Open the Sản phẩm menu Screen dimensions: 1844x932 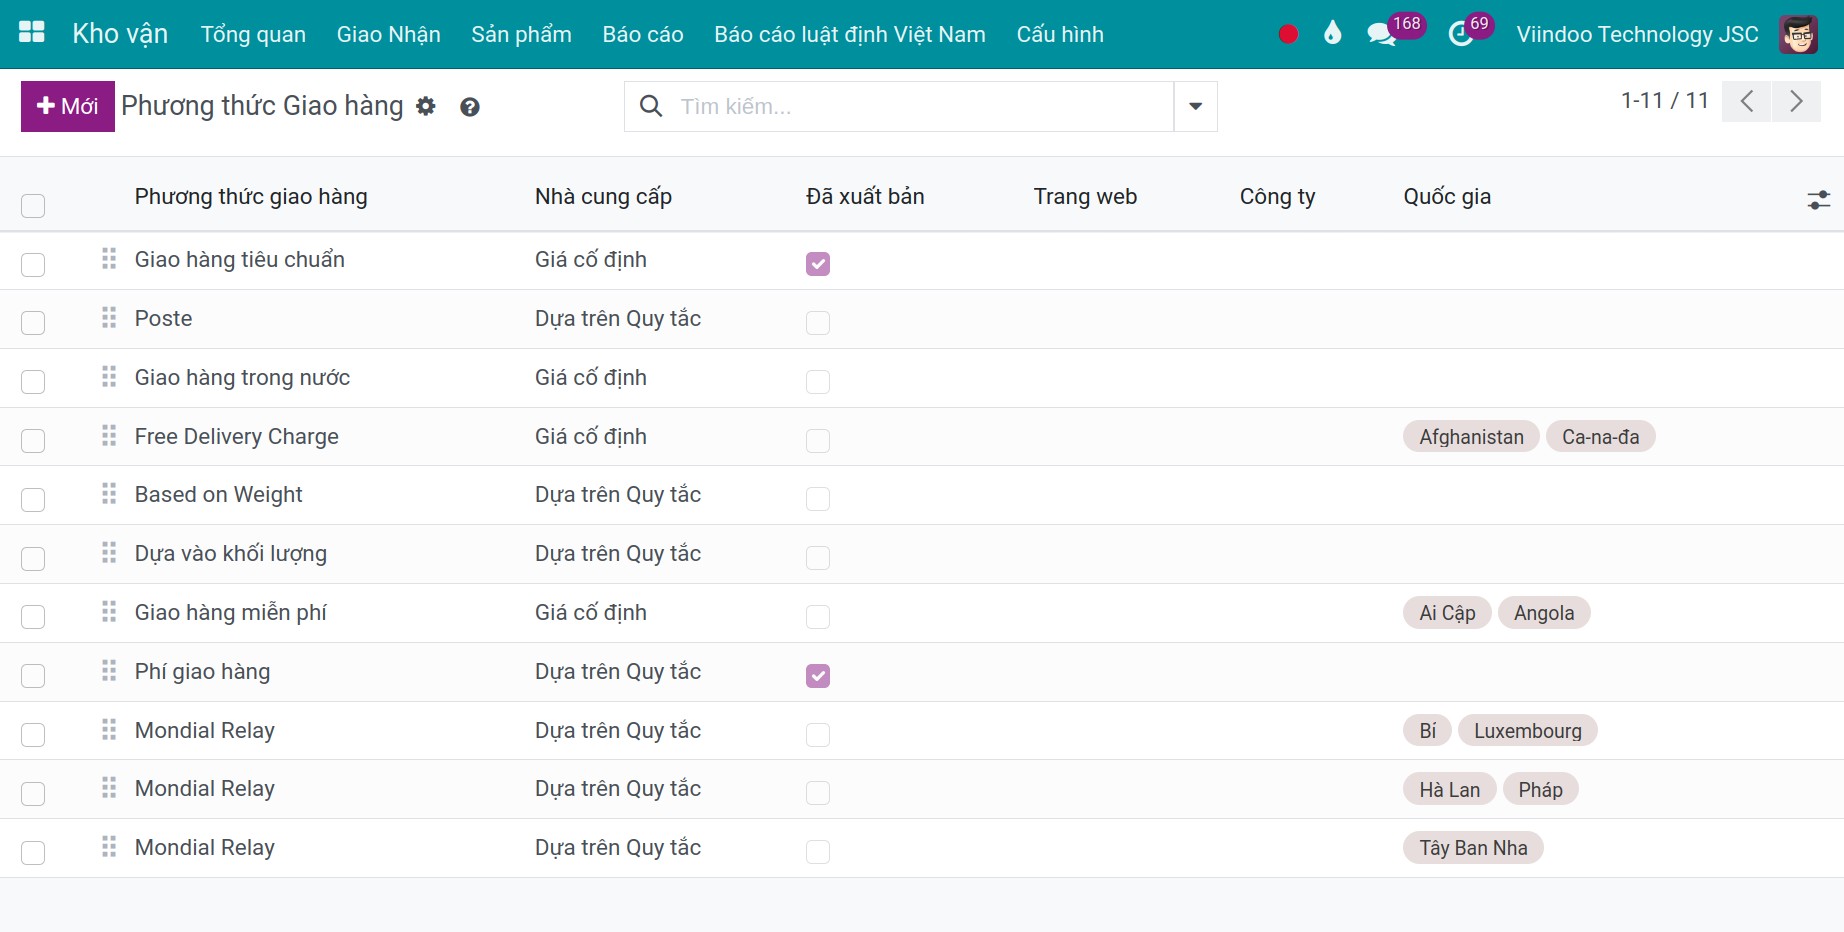pyautogui.click(x=521, y=34)
